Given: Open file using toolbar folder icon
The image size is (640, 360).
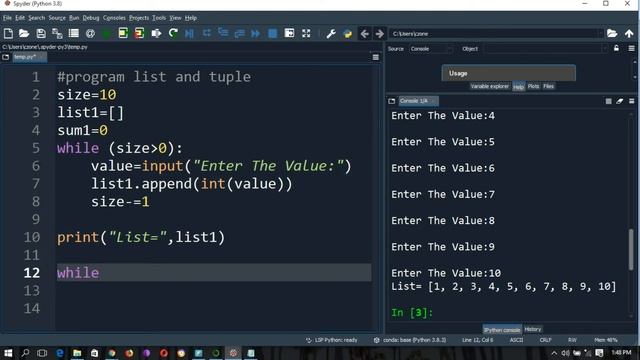Looking at the screenshot, I should tap(24, 33).
